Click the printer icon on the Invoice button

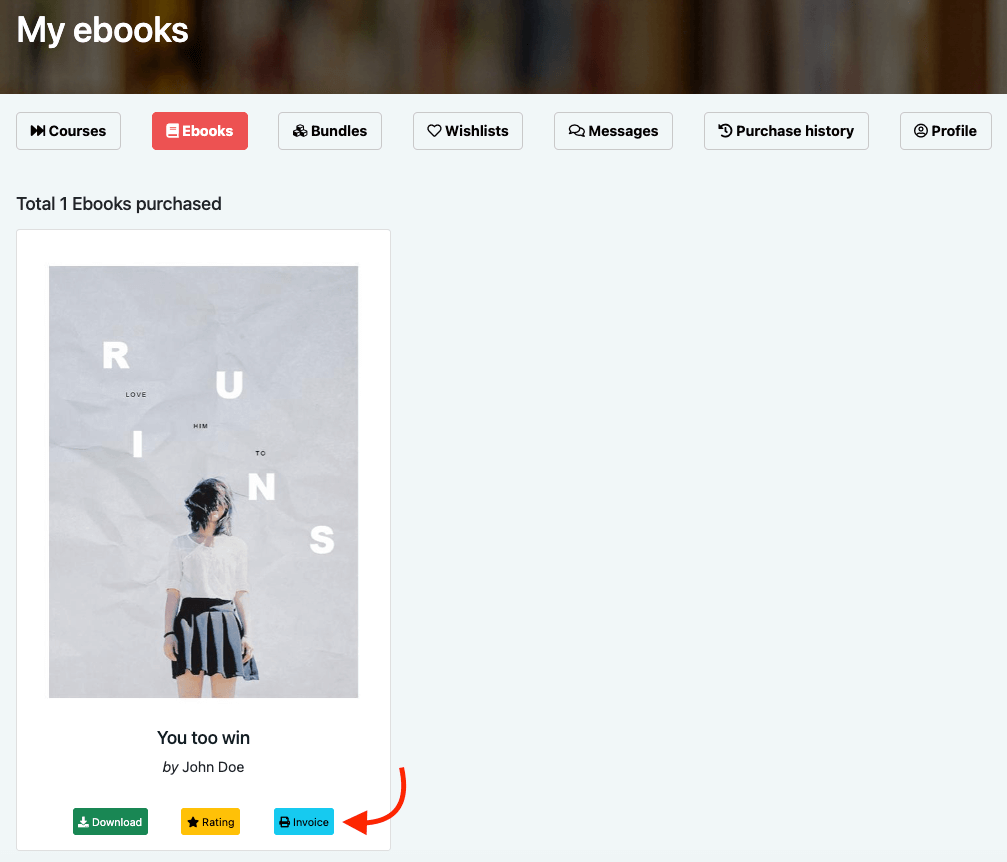pos(285,821)
